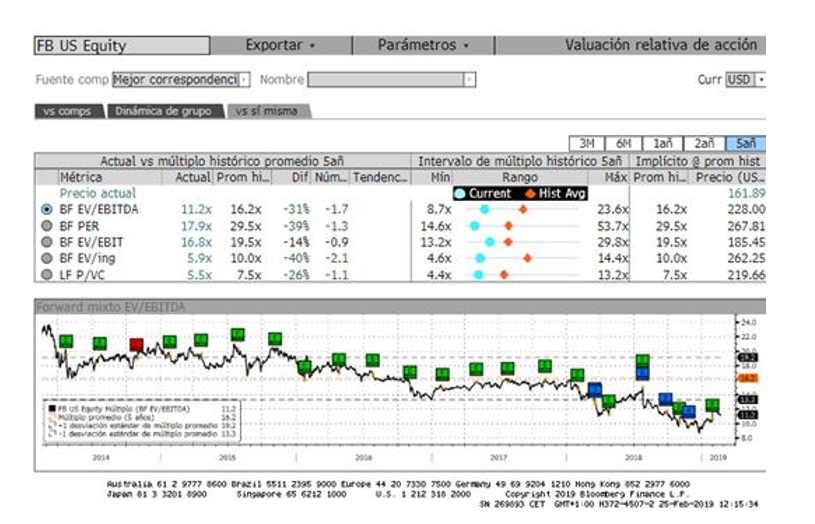Switch to the vs comps tab
815x524 pixels.
pyautogui.click(x=68, y=111)
